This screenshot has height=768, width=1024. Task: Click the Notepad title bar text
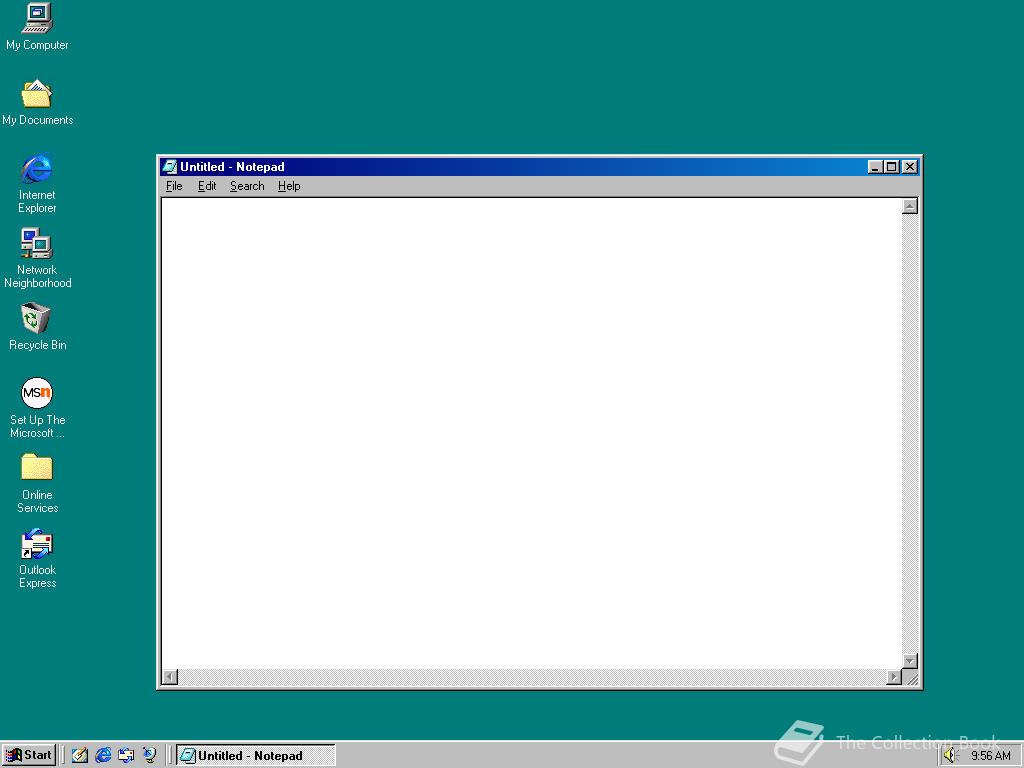pos(232,167)
